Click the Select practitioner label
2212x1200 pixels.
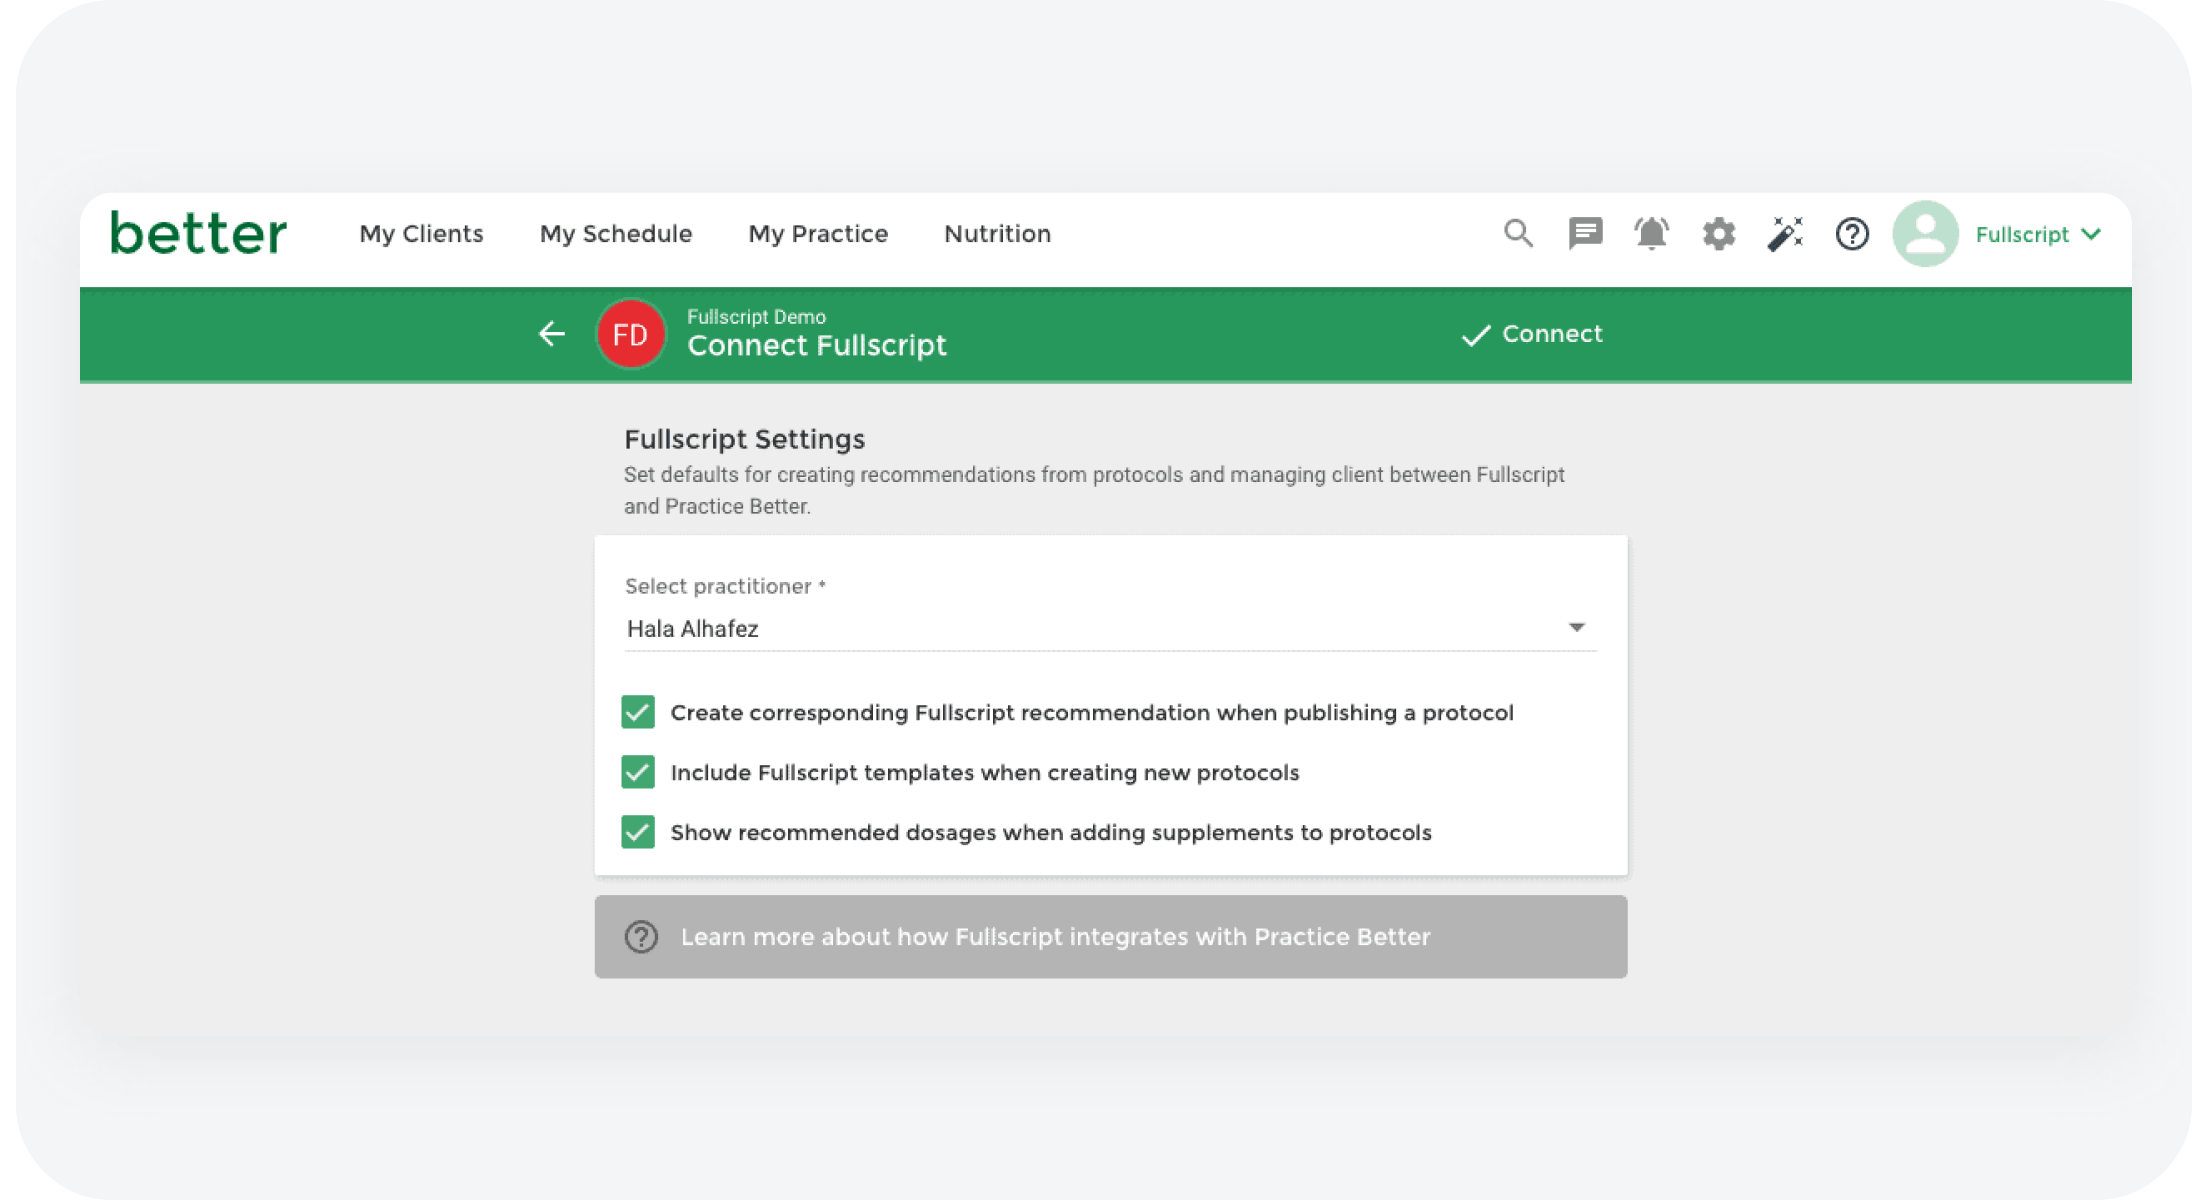[x=725, y=587]
